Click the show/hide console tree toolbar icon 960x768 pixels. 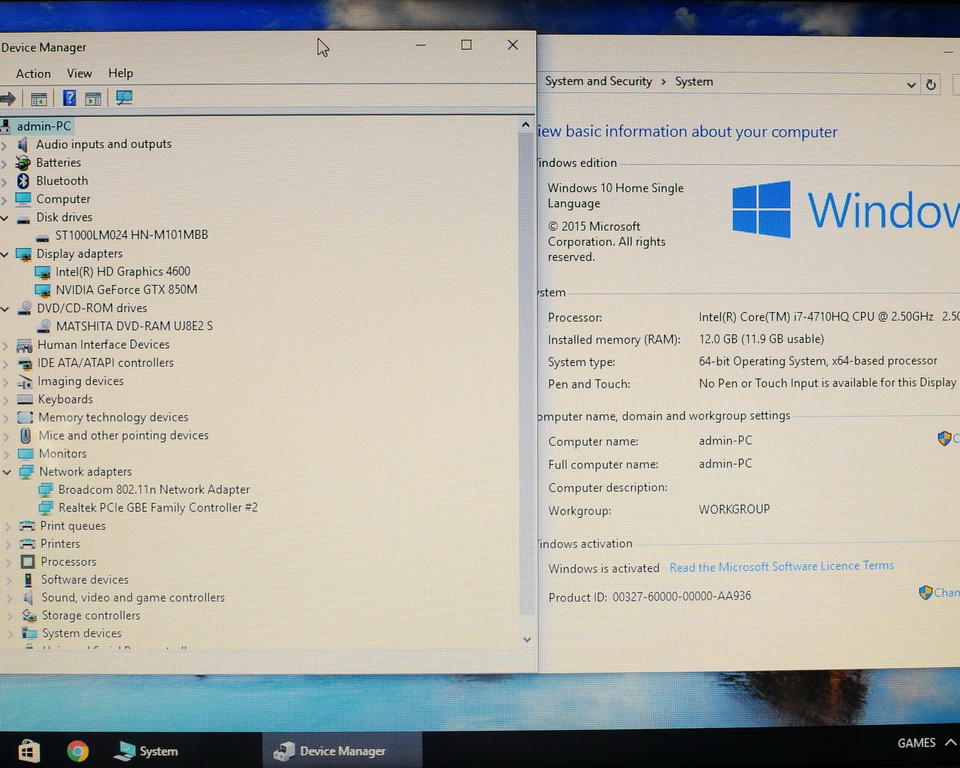click(39, 99)
